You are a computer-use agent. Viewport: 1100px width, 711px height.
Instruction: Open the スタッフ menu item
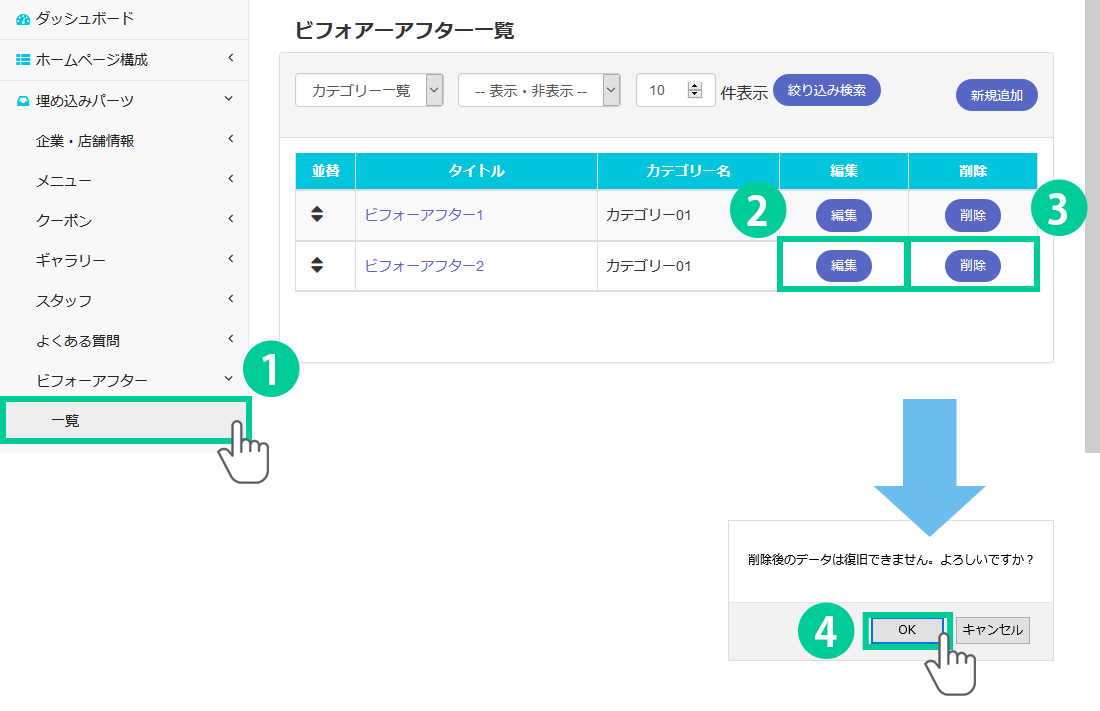tap(63, 300)
